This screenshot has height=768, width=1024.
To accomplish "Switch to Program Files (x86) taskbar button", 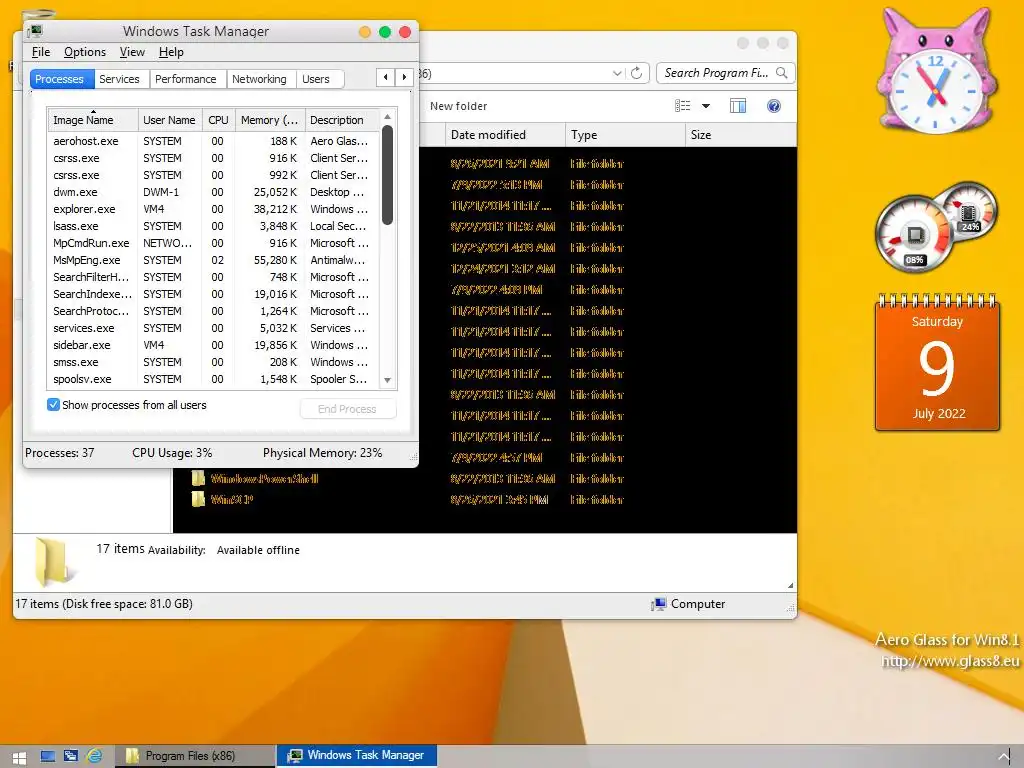I will pyautogui.click(x=195, y=756).
